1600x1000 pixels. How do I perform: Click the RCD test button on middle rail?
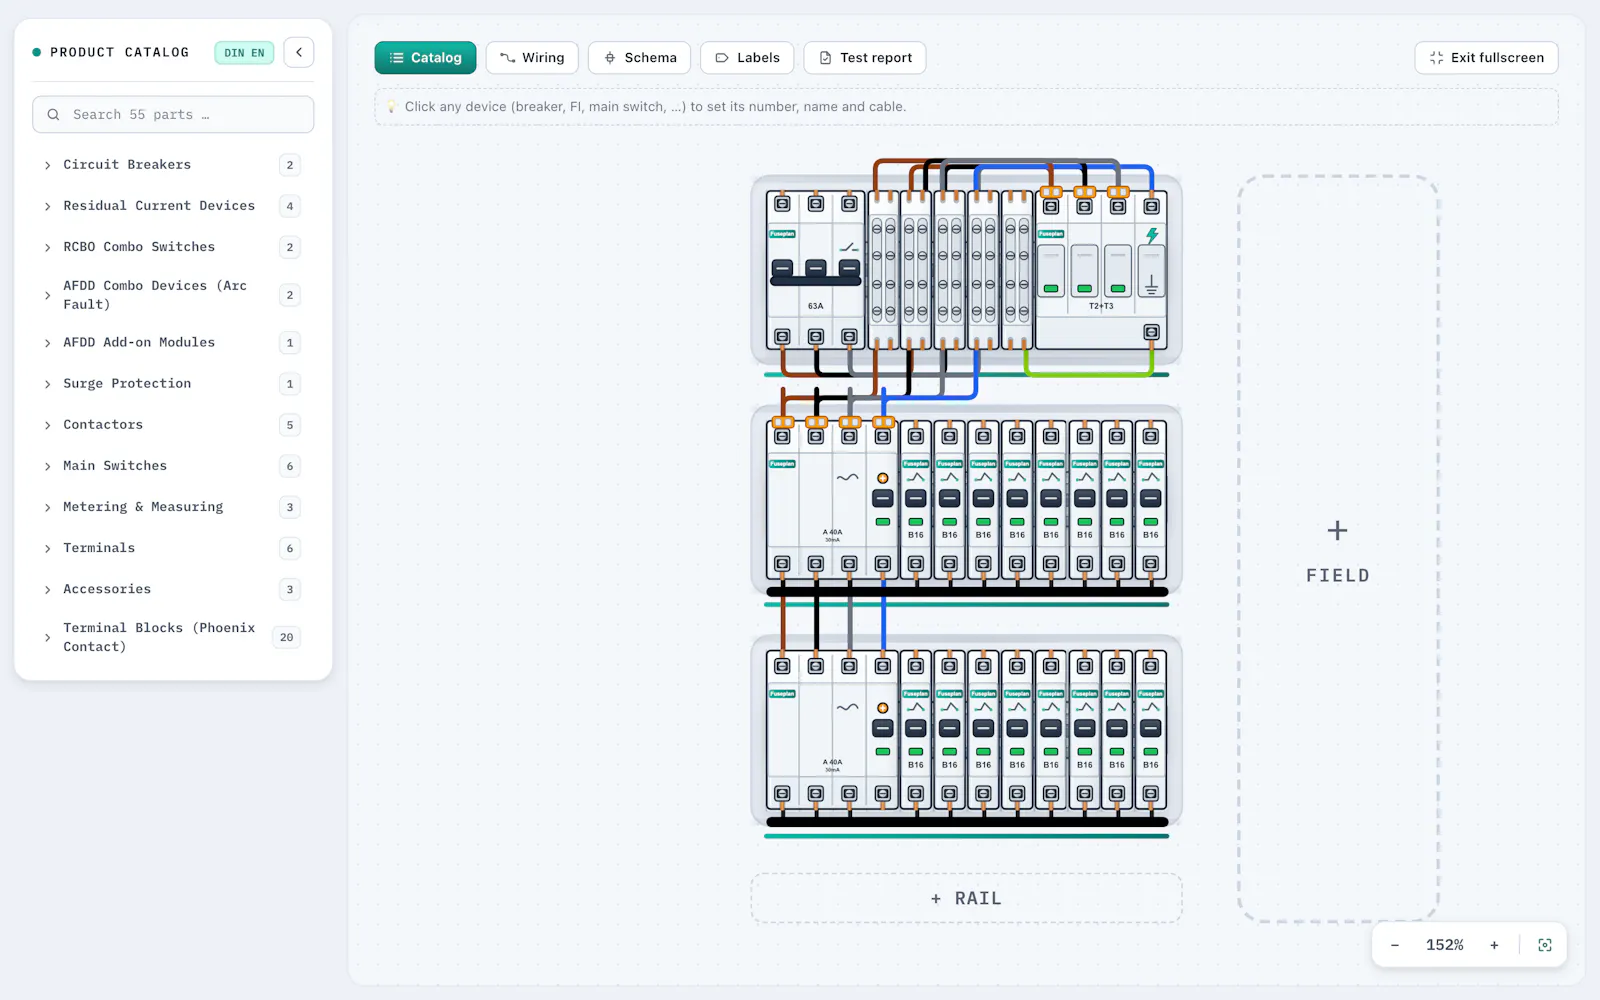[x=882, y=478]
